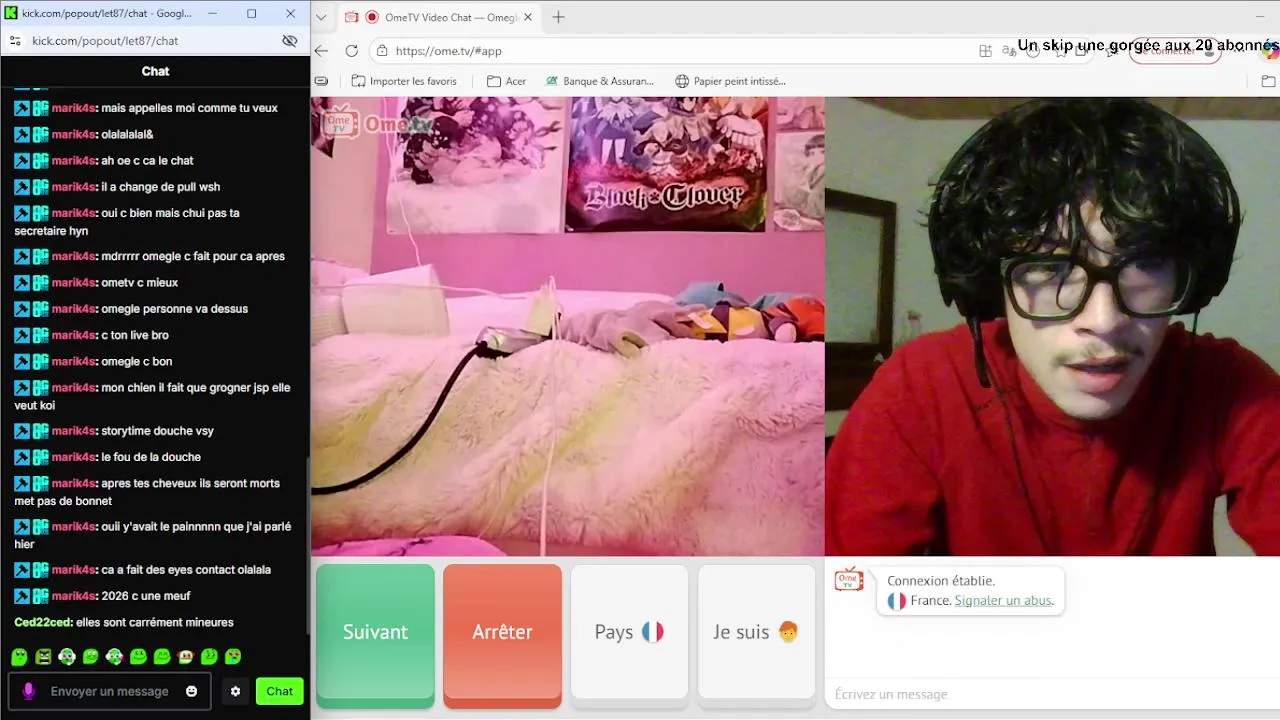Click the third-party cookies eye icon

(290, 41)
